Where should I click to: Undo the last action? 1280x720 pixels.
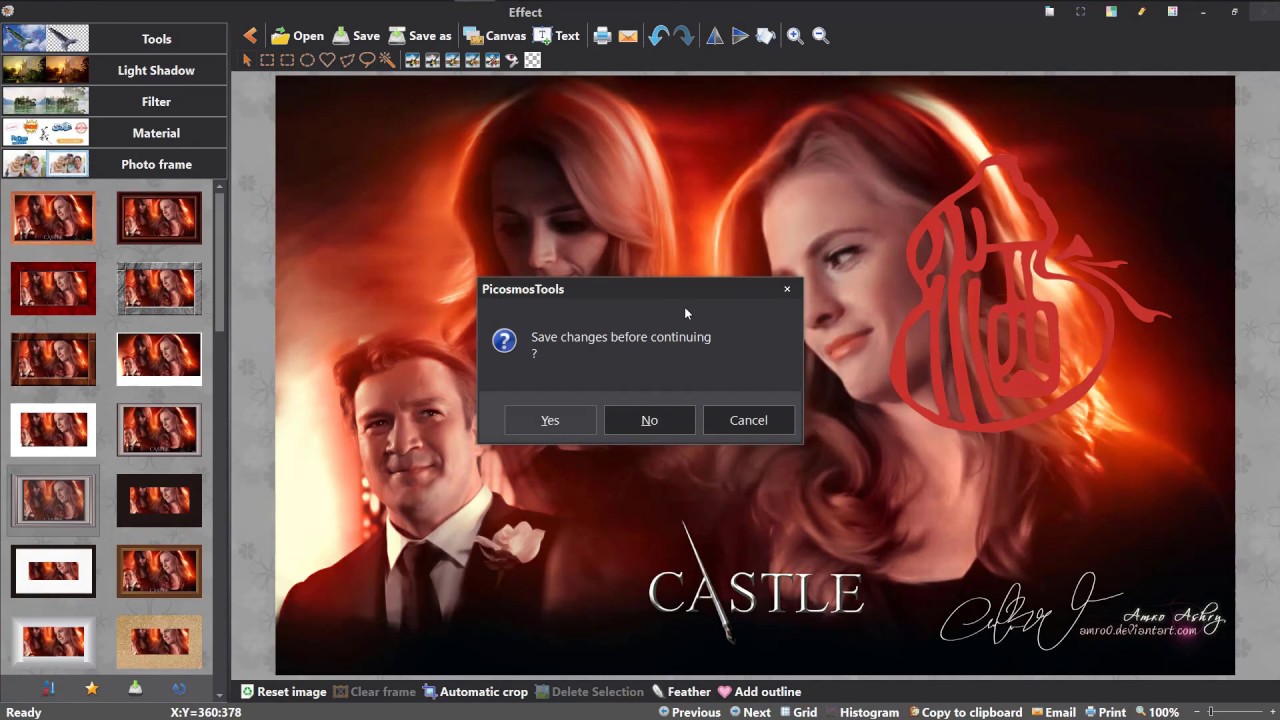click(658, 36)
